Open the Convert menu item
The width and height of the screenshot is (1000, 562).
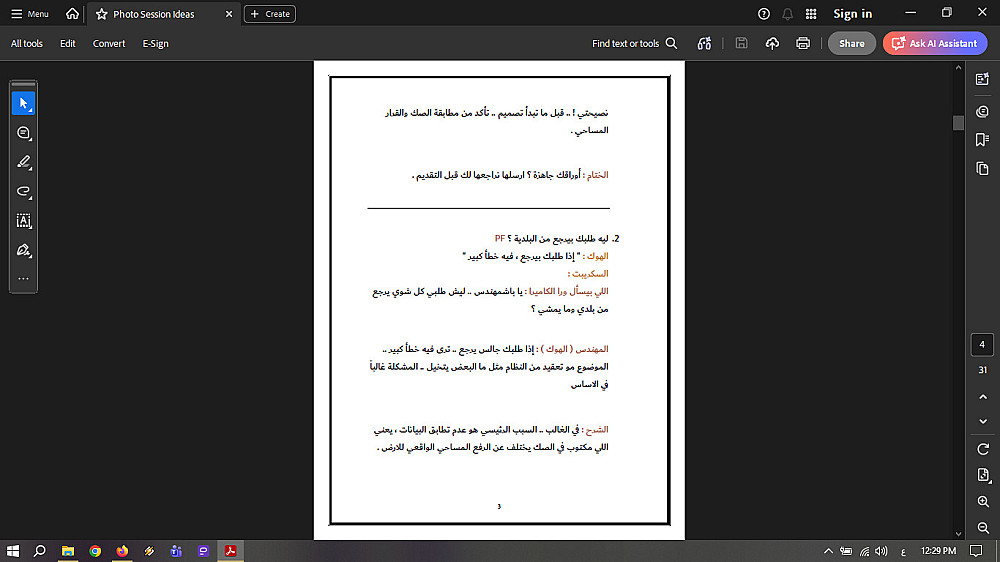pos(109,43)
